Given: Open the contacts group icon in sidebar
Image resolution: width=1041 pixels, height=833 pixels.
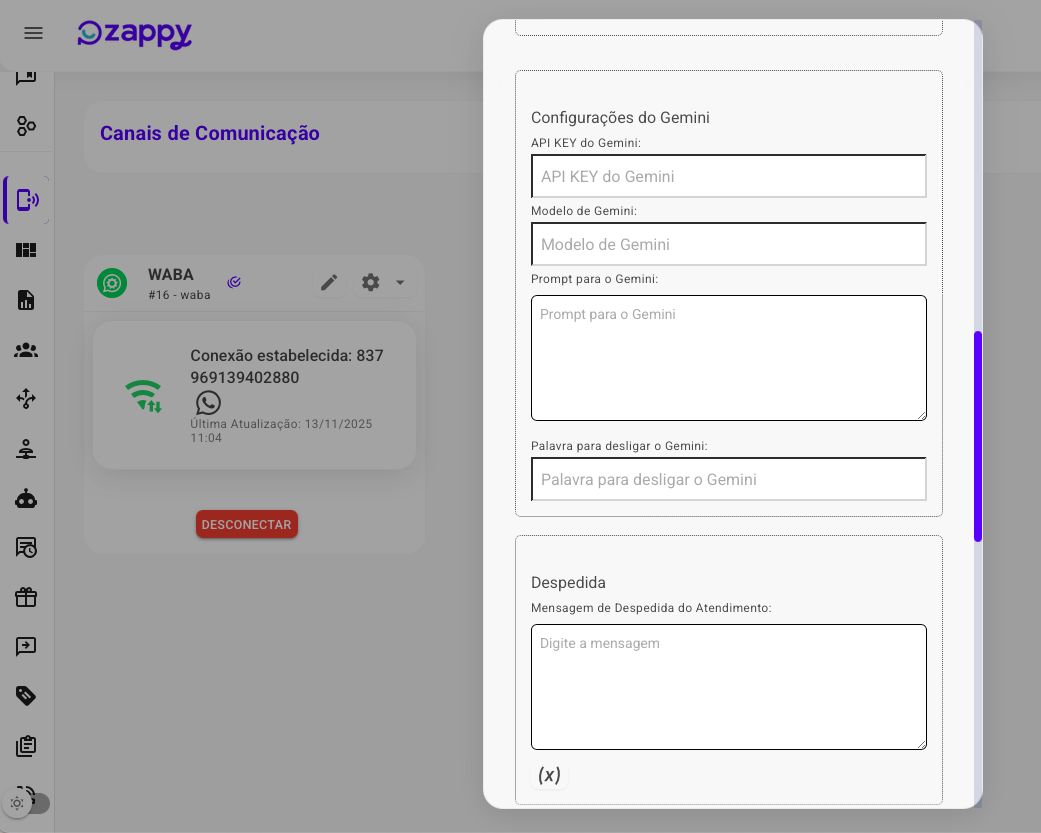Looking at the screenshot, I should (26, 350).
